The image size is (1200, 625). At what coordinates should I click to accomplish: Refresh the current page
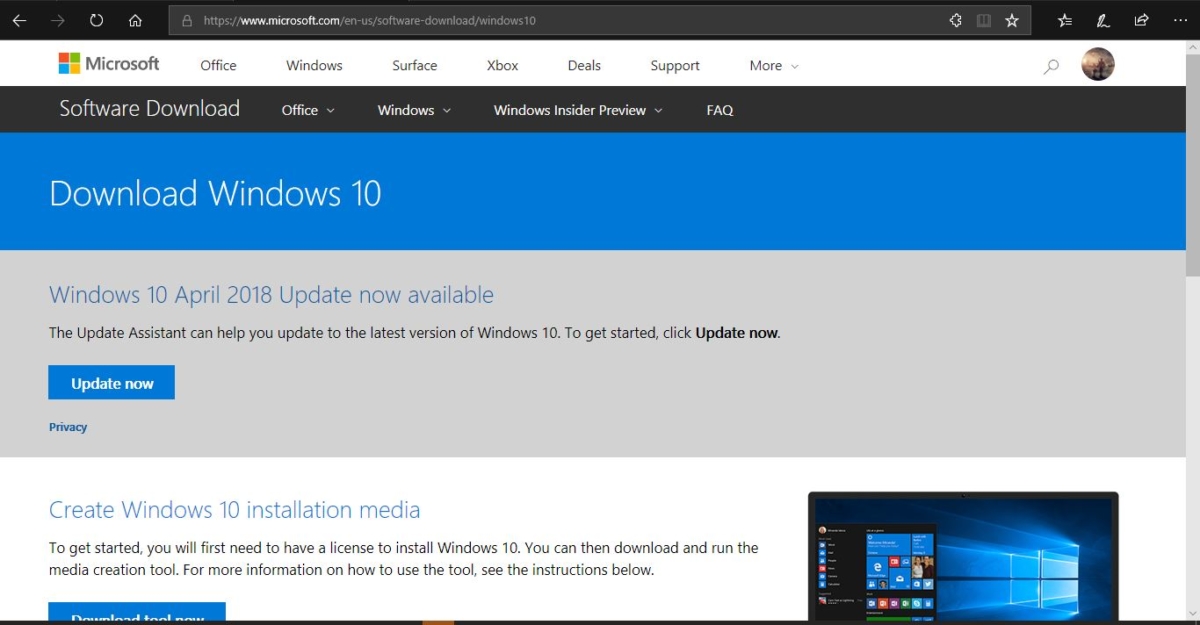coord(96,20)
